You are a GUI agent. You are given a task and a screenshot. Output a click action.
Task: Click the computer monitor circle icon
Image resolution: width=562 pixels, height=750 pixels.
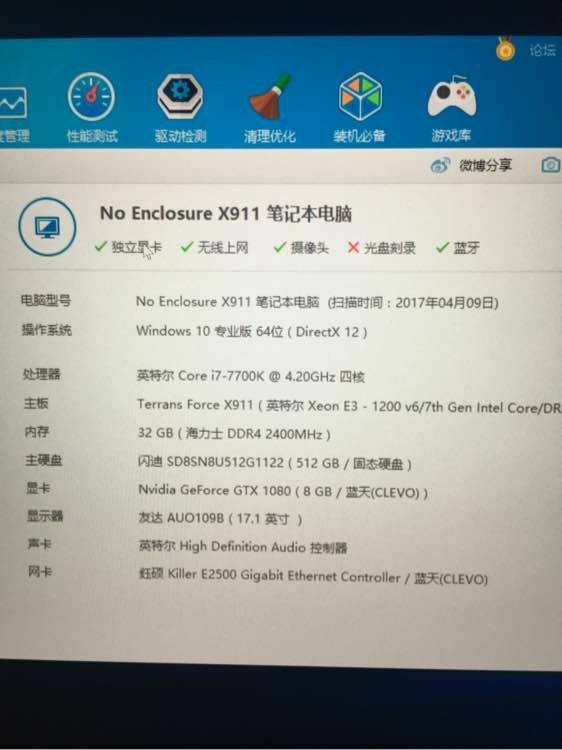coord(47,227)
